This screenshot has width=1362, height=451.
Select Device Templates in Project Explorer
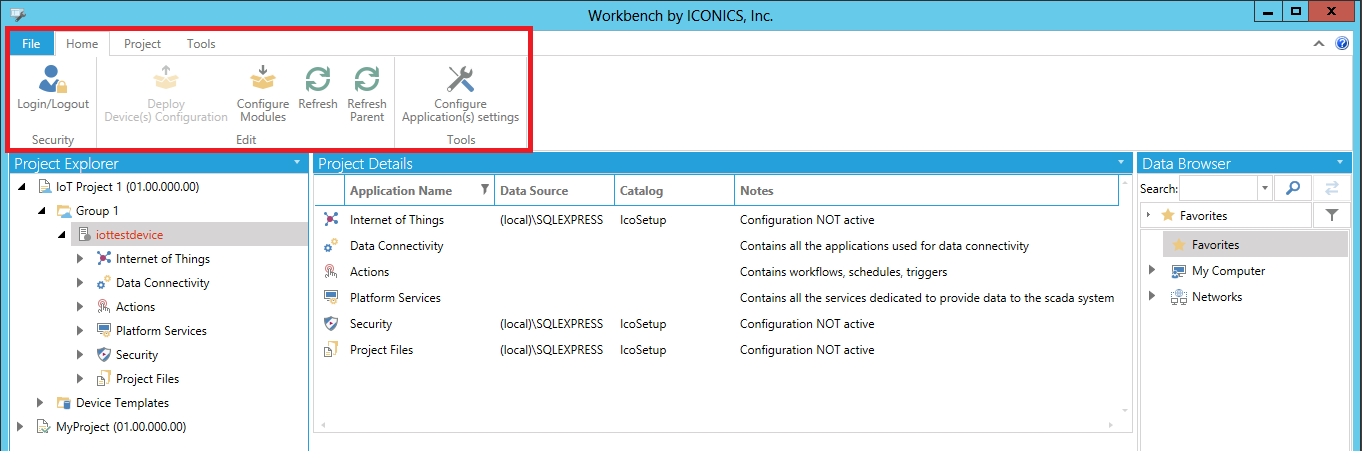pos(122,403)
